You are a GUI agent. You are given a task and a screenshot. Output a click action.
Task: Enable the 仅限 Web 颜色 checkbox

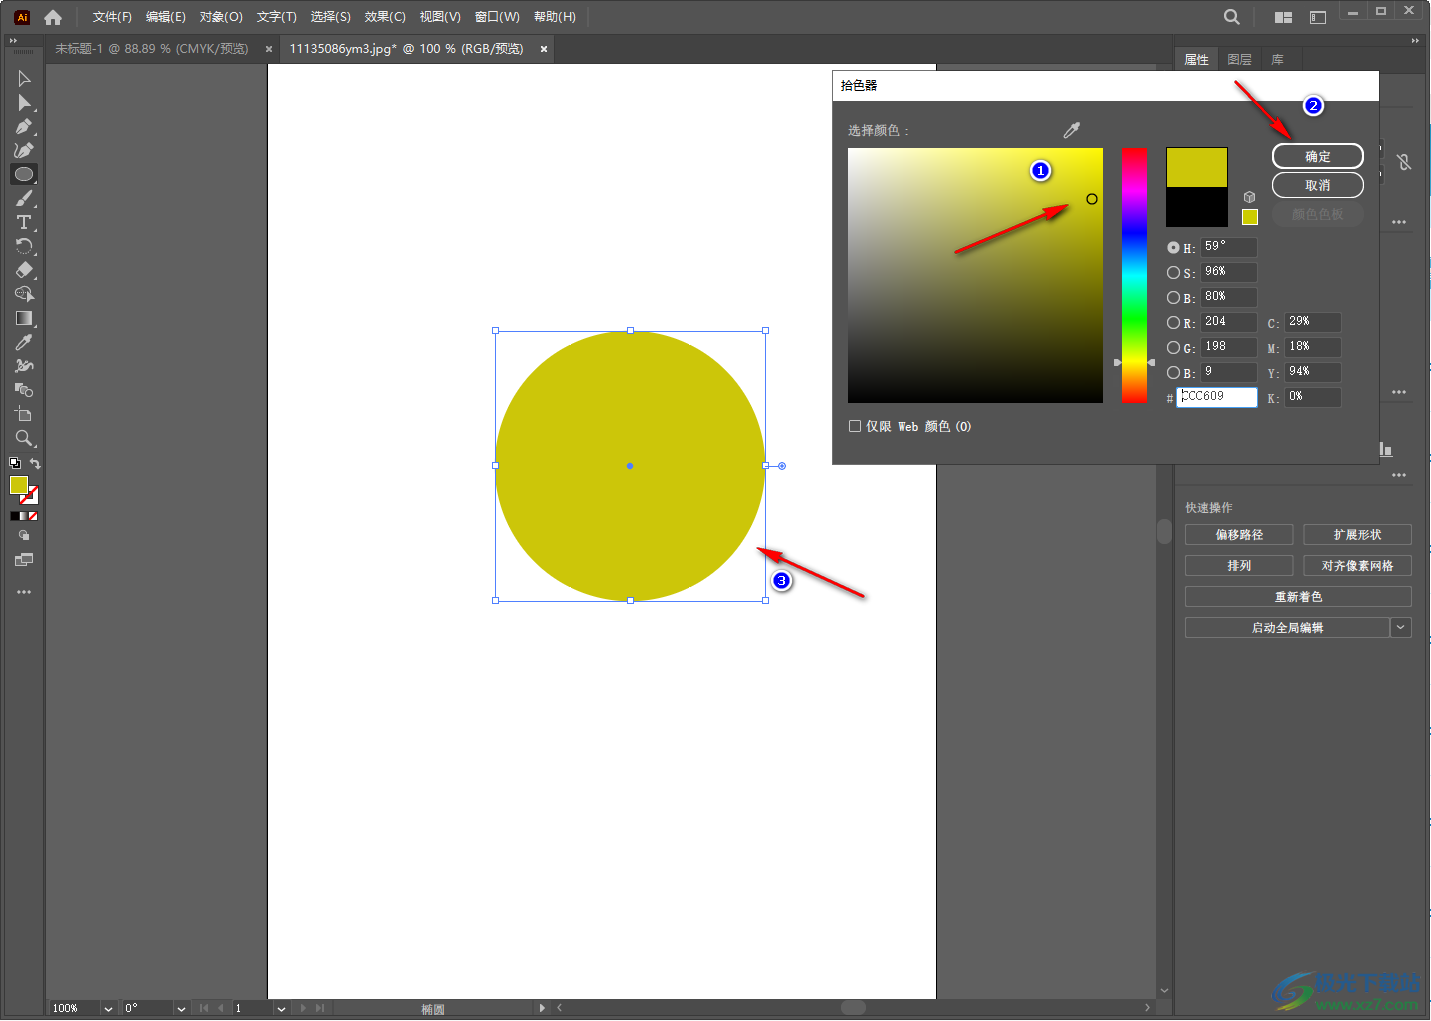(x=855, y=426)
